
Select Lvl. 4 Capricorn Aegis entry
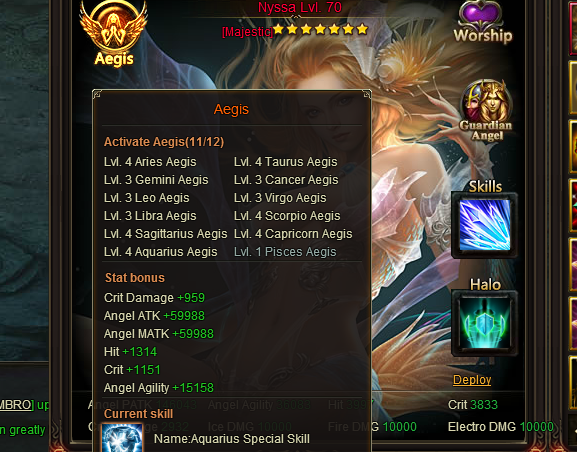coord(293,234)
